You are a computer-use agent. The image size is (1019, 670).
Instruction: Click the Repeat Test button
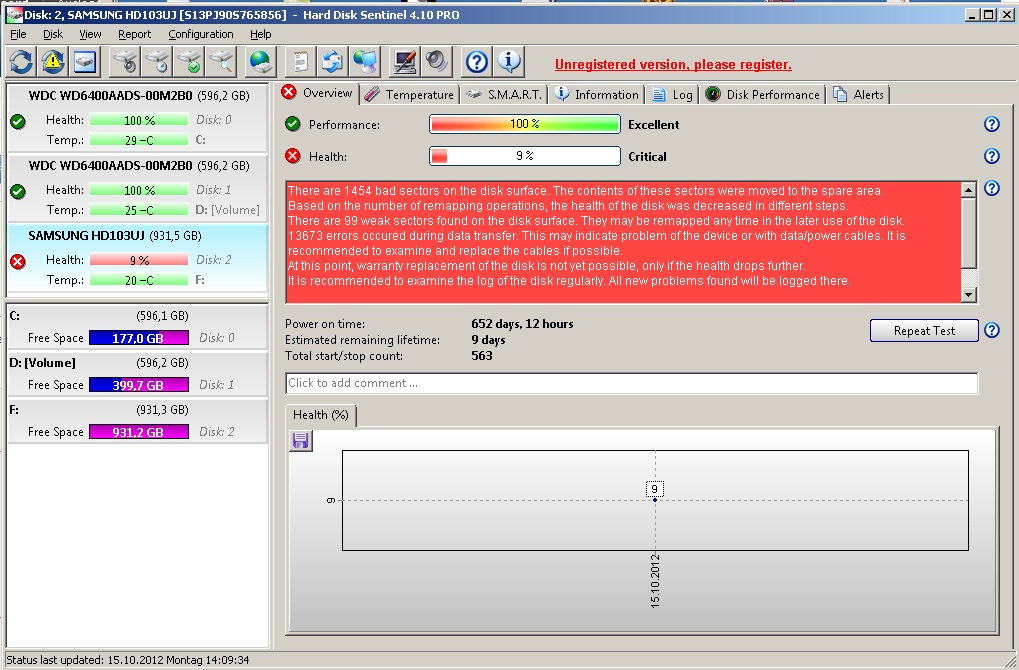click(x=924, y=330)
